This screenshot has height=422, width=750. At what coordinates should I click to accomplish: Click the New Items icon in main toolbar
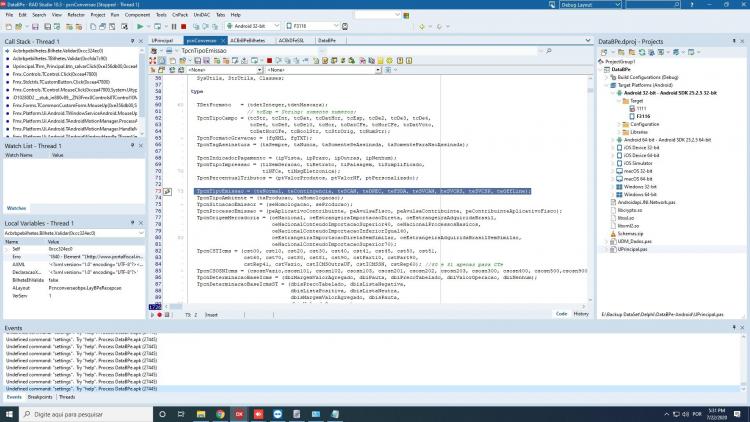click(9, 26)
